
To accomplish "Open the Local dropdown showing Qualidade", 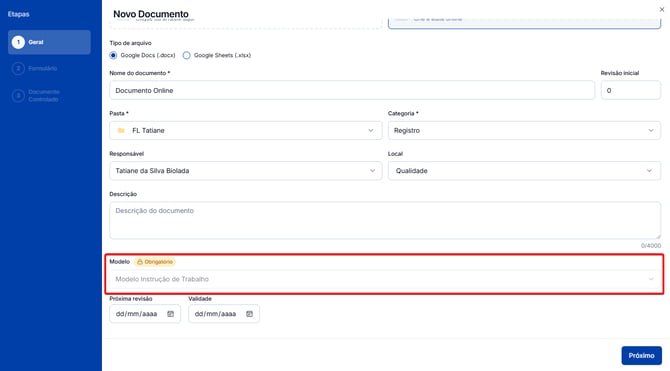I will (x=524, y=171).
